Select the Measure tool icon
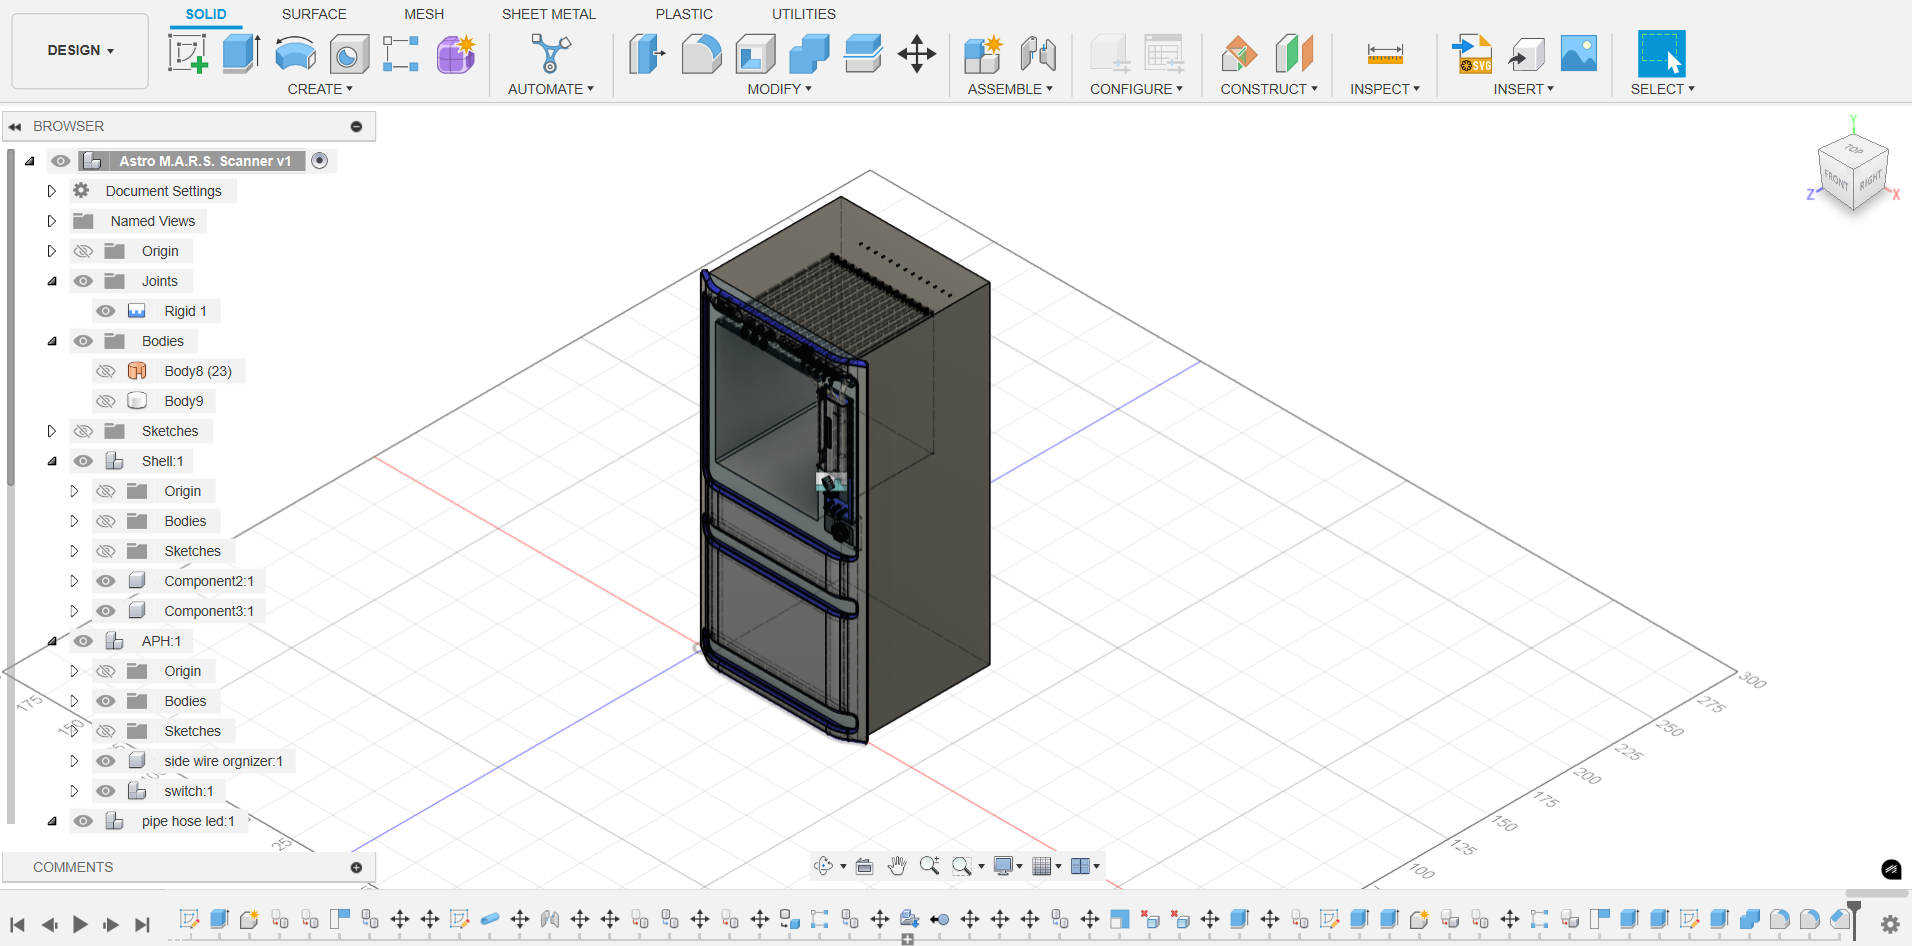The width and height of the screenshot is (1912, 946). click(1385, 54)
